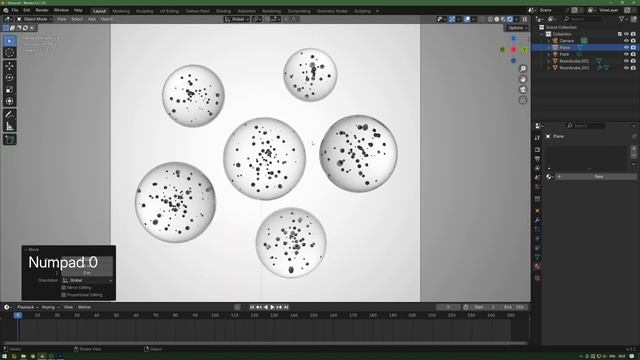Open the timeline Playback menu
Viewport: 640px width, 360px height.
pyautogui.click(x=27, y=307)
